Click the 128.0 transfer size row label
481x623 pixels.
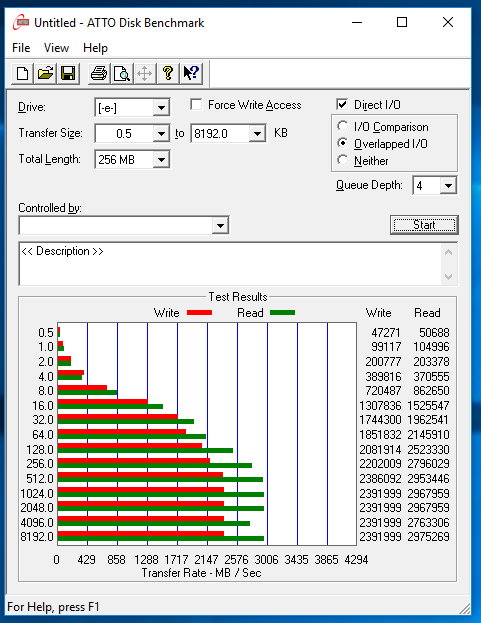coord(40,449)
